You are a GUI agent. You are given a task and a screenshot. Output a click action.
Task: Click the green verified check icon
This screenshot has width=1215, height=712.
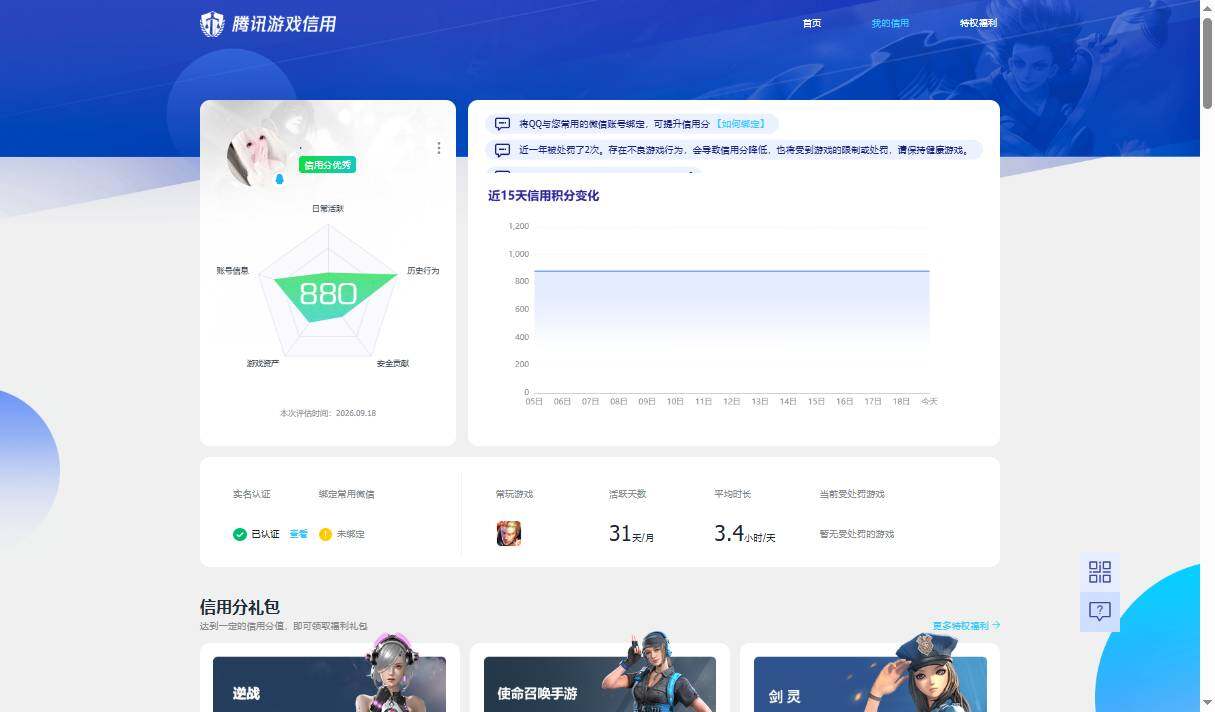(240, 534)
